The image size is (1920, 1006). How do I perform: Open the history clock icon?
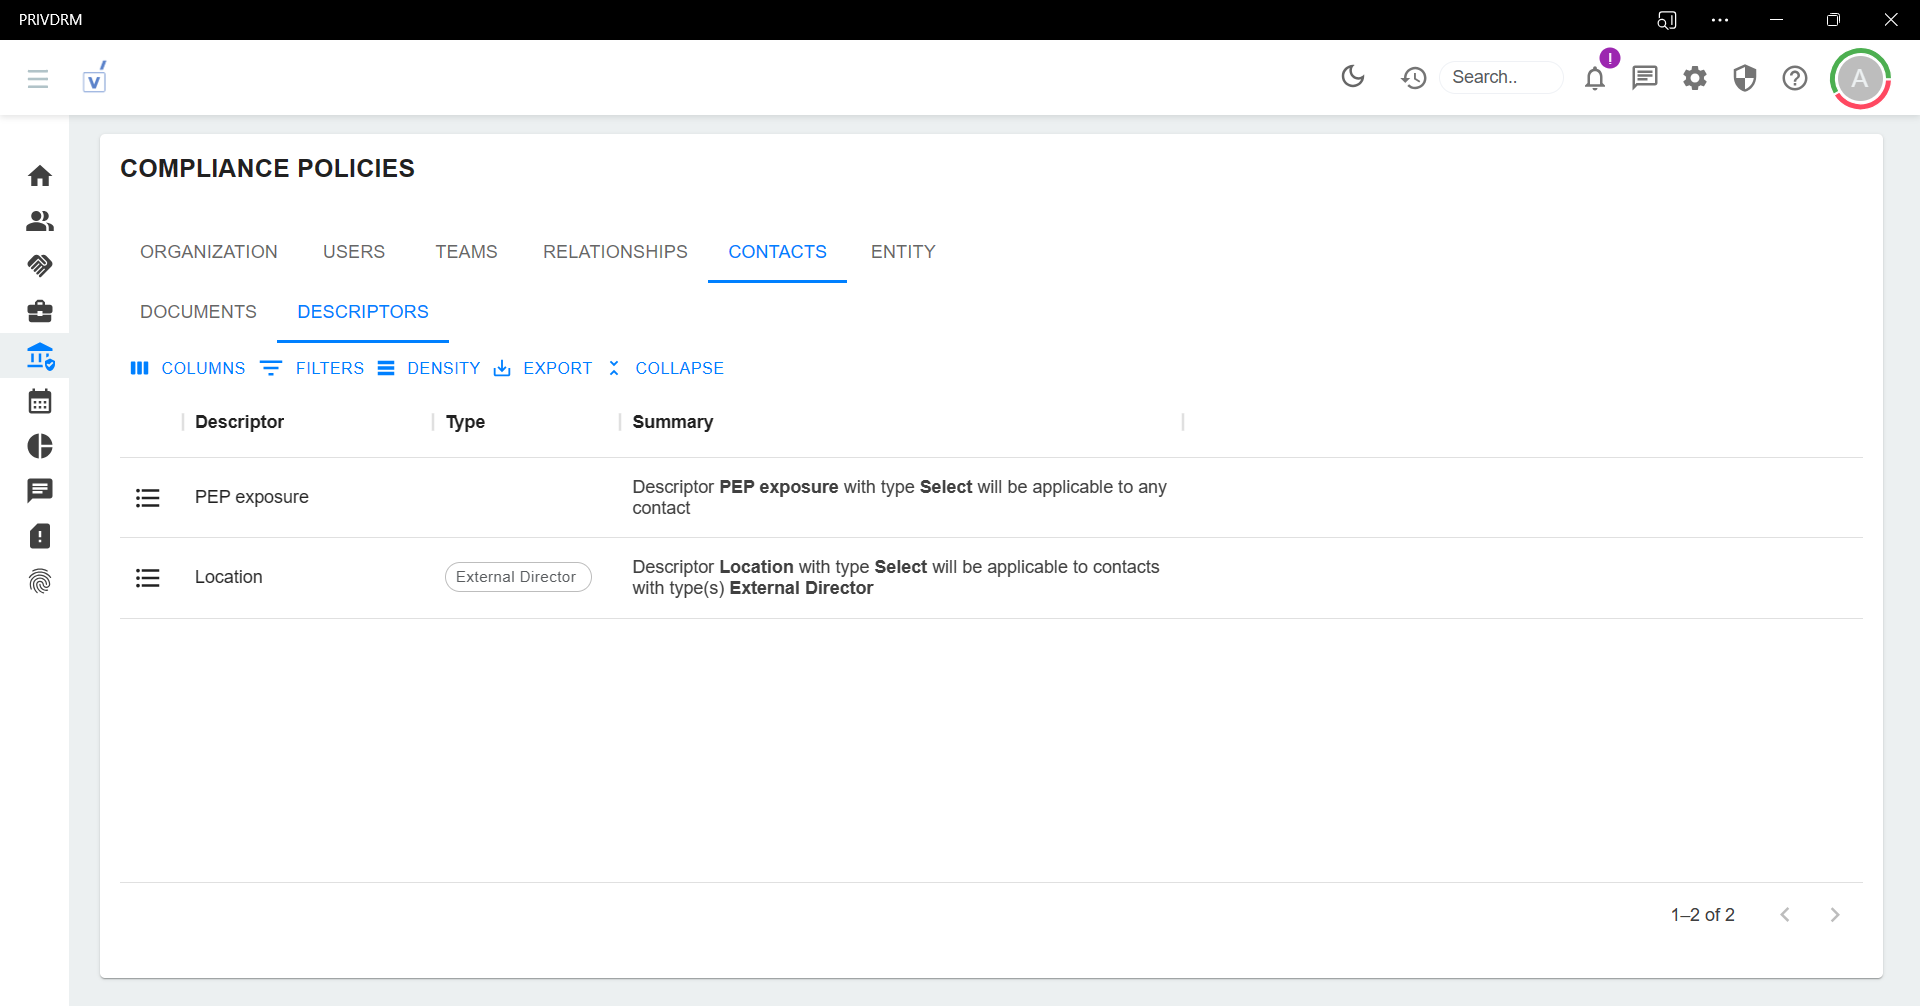(1413, 77)
